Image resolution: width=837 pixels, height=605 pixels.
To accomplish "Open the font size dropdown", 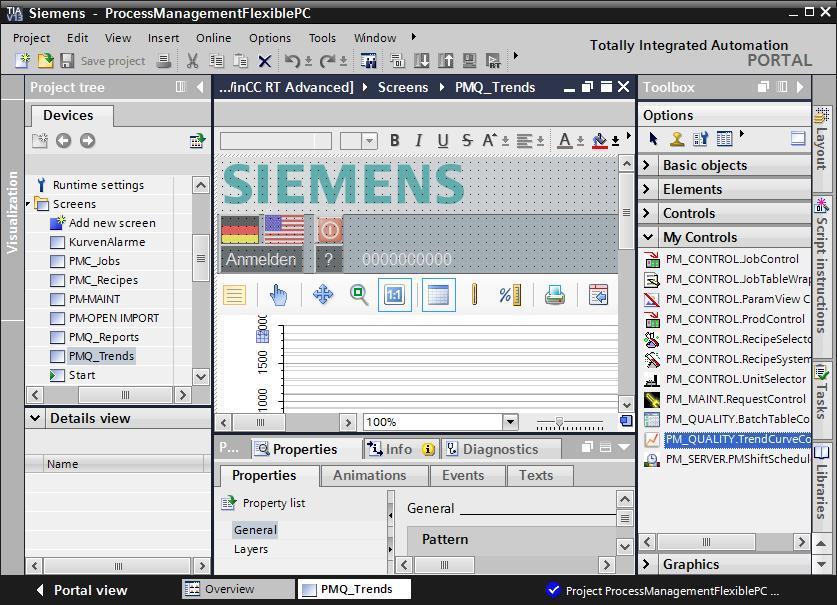I will point(369,141).
